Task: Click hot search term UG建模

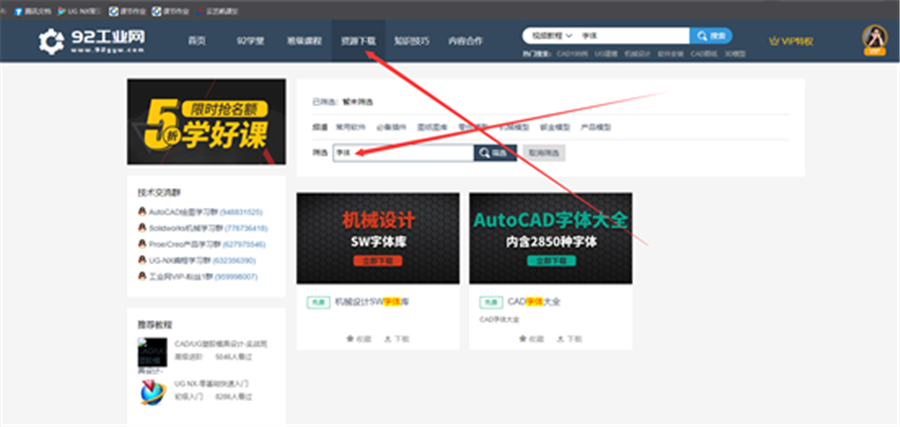Action: click(x=606, y=54)
